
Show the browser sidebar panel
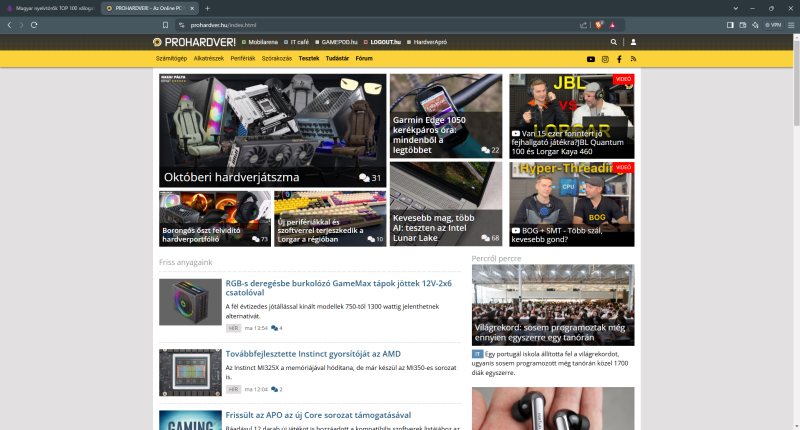(x=730, y=25)
